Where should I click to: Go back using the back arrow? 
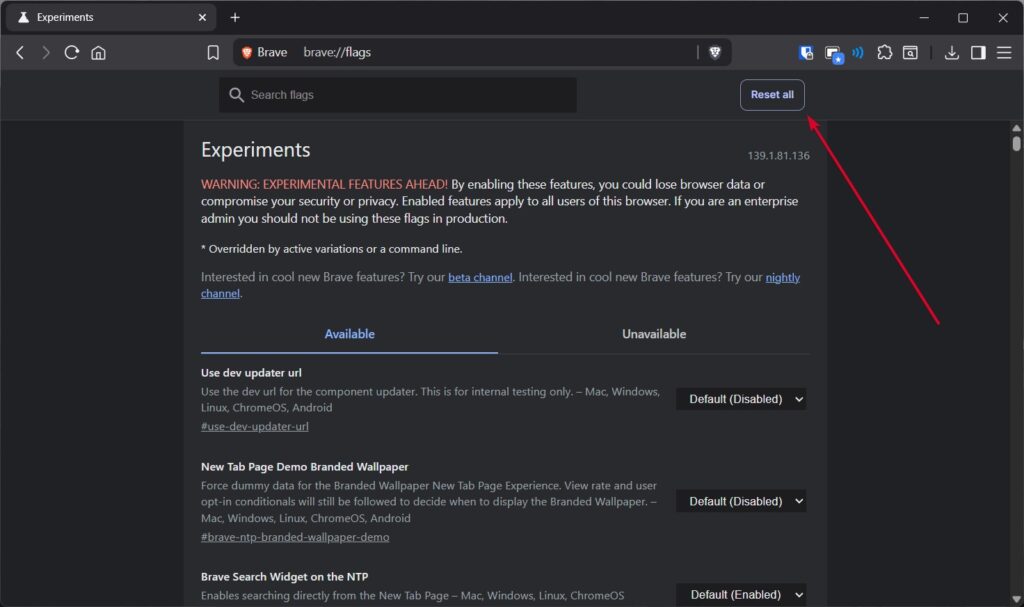(20, 53)
